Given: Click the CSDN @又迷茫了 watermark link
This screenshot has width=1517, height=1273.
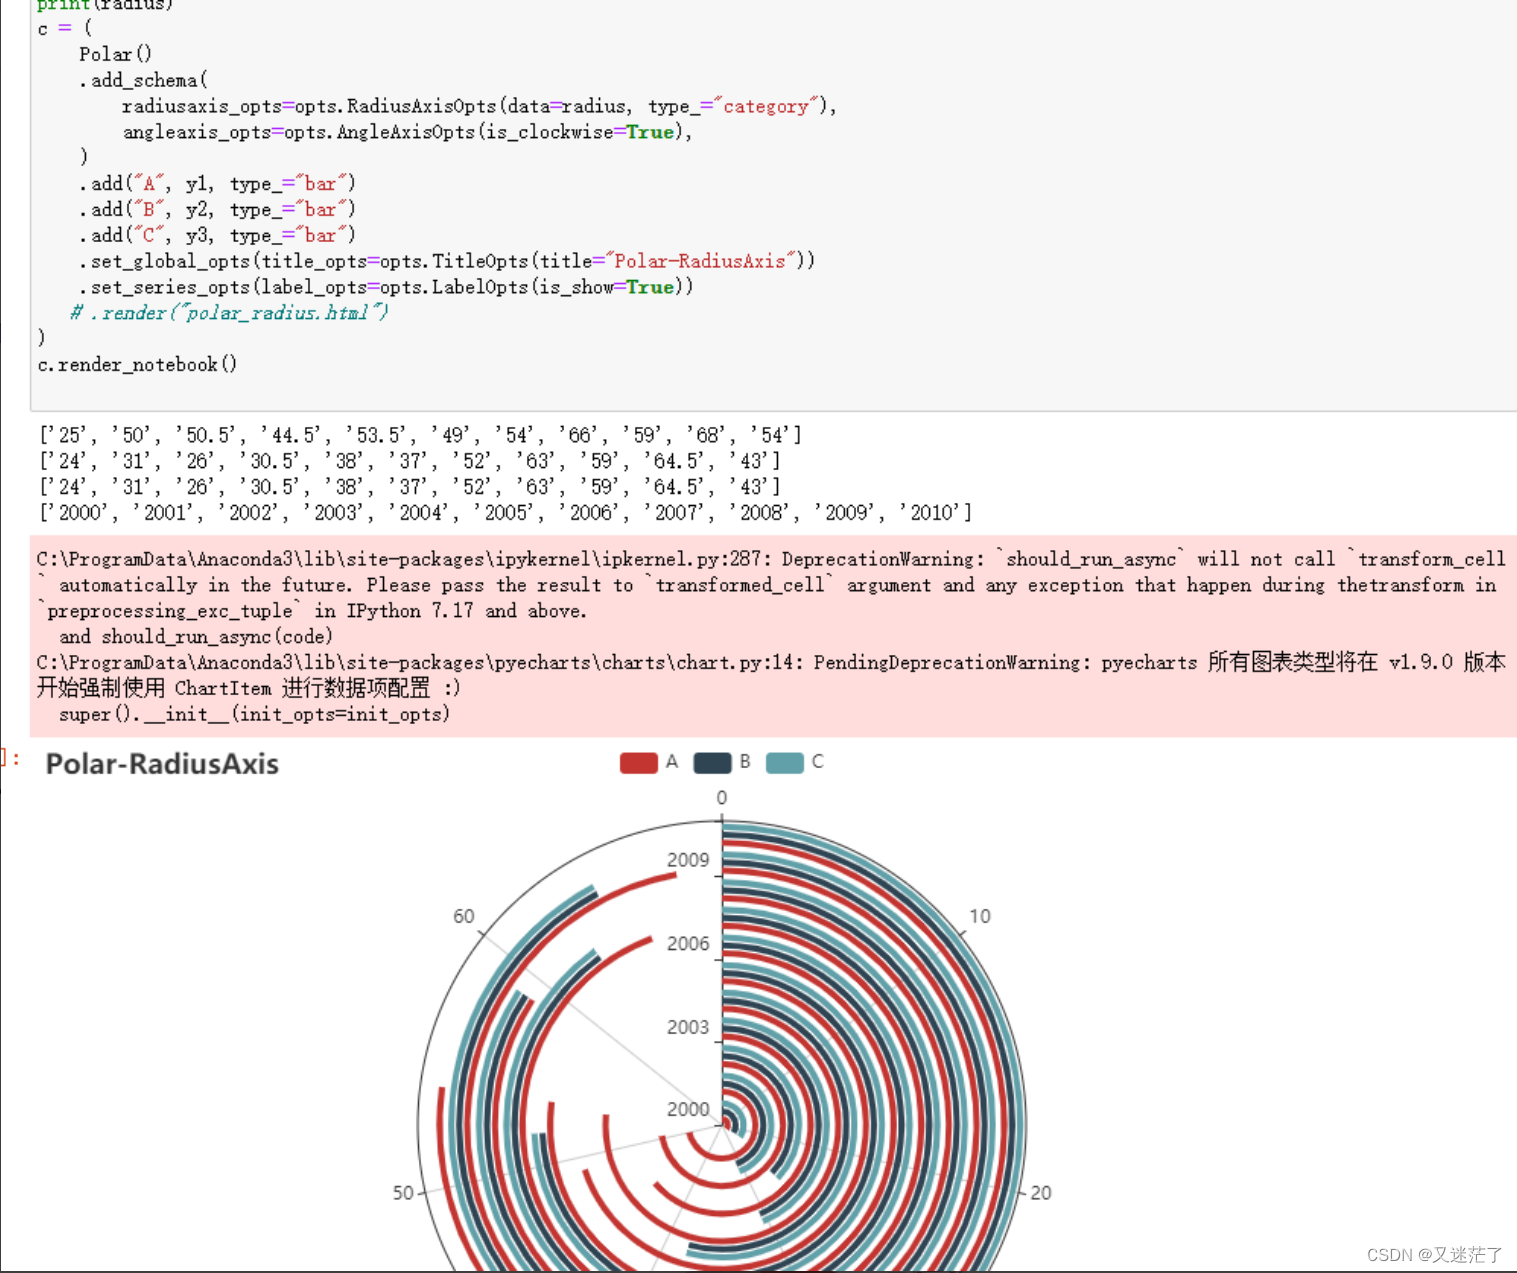Looking at the screenshot, I should 1432,1253.
